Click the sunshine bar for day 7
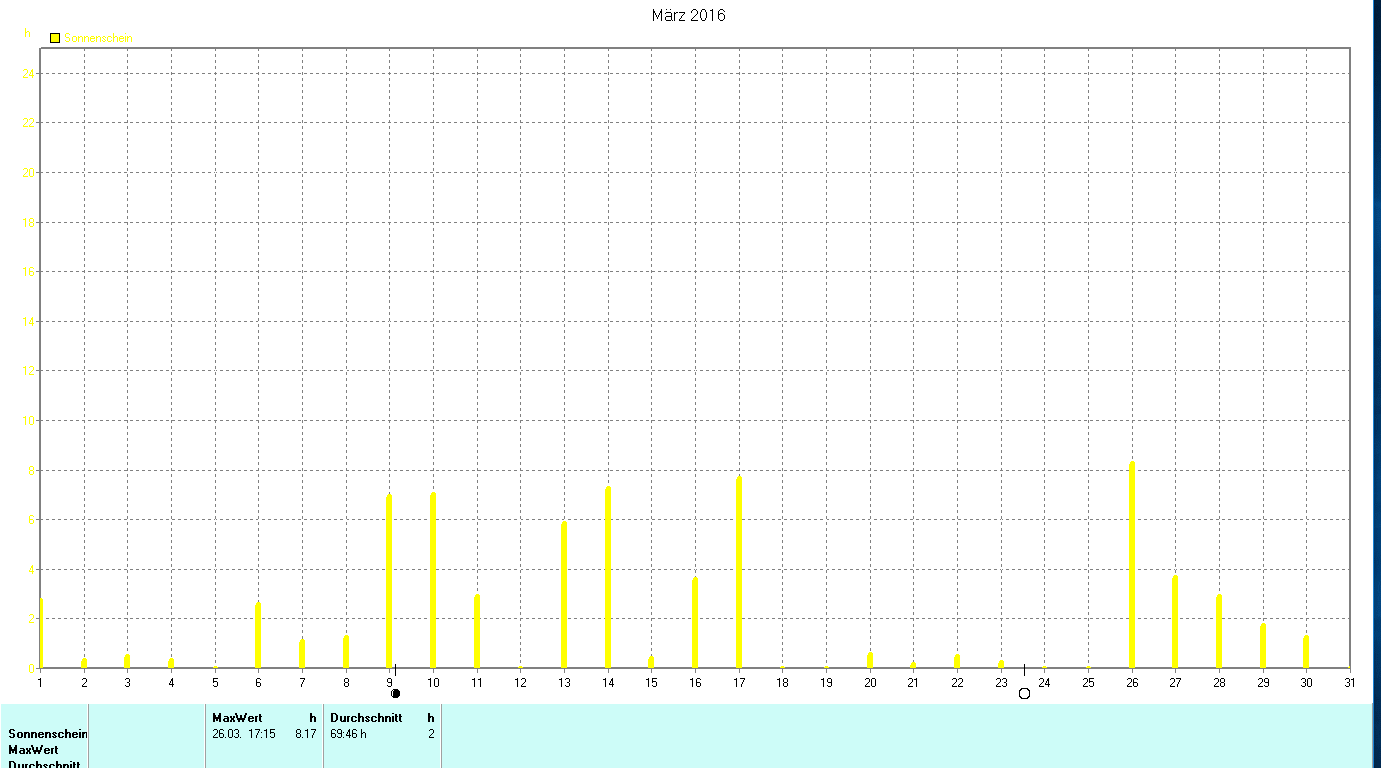 [302, 653]
